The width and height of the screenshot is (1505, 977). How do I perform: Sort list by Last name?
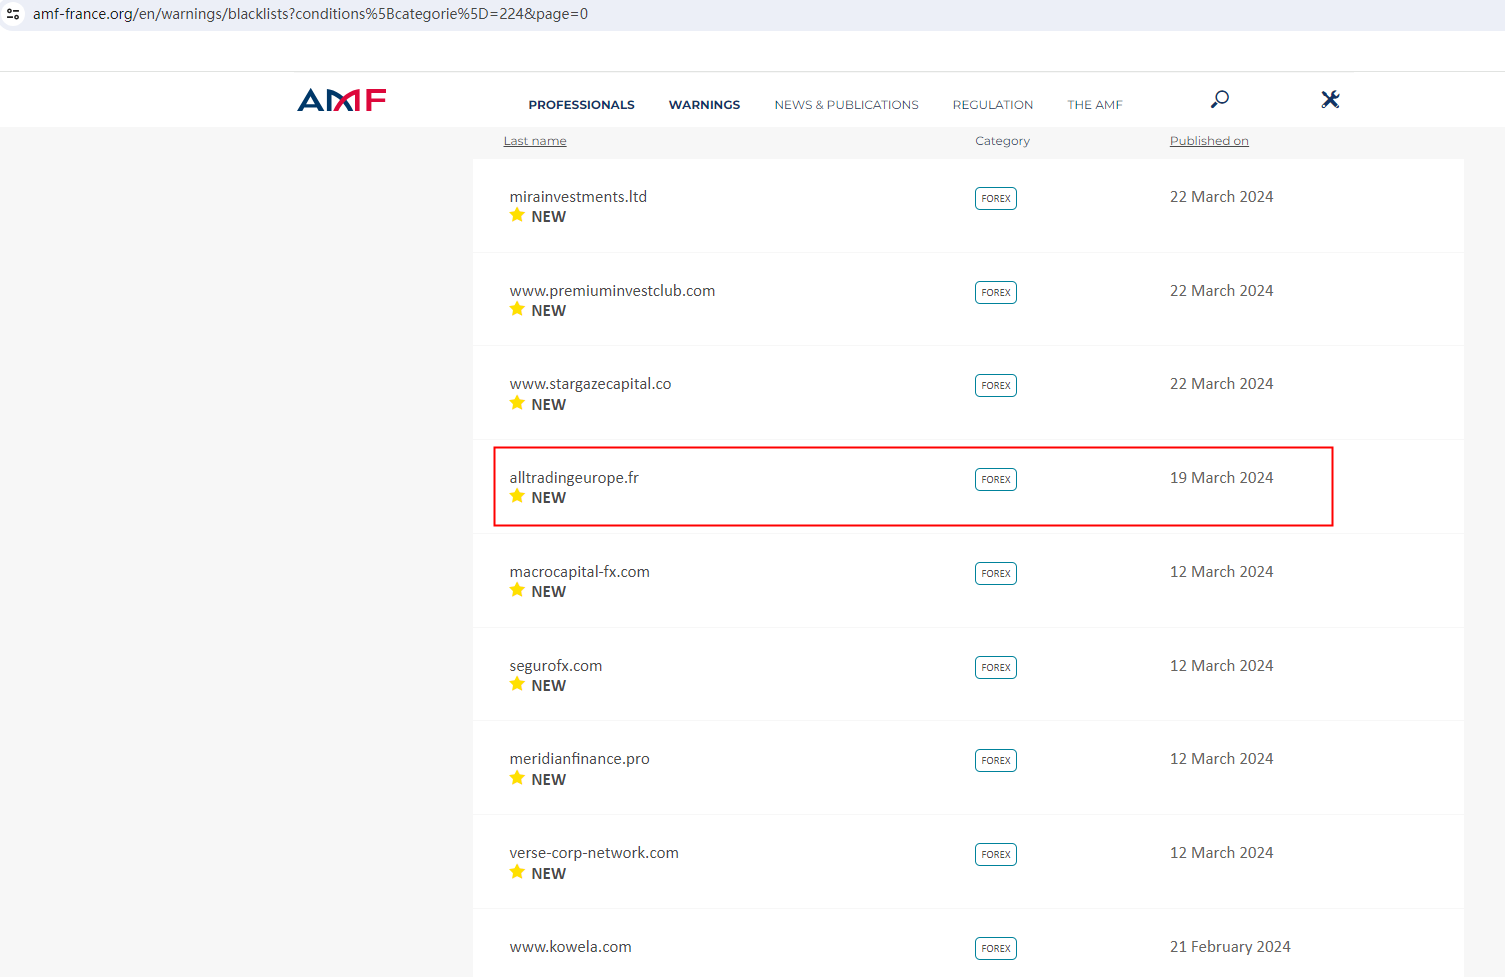pos(534,141)
